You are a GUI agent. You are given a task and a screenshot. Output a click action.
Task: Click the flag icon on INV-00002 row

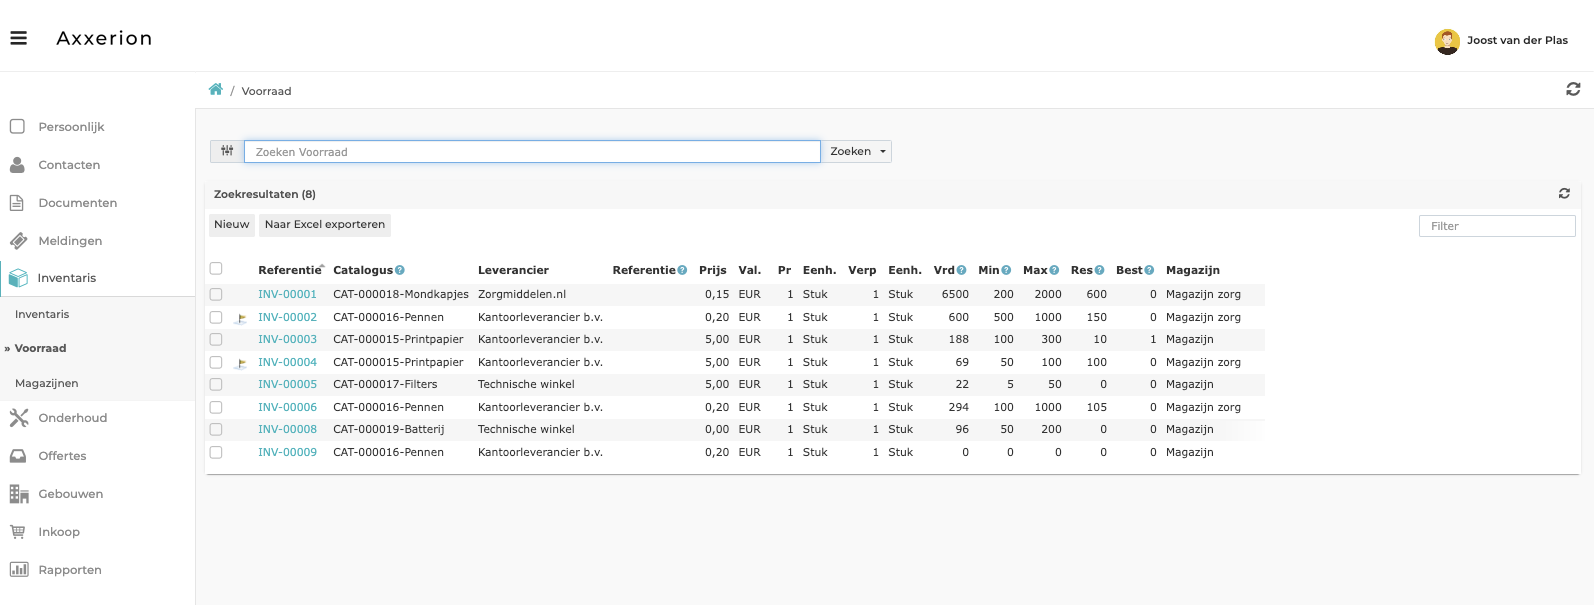coord(241,318)
